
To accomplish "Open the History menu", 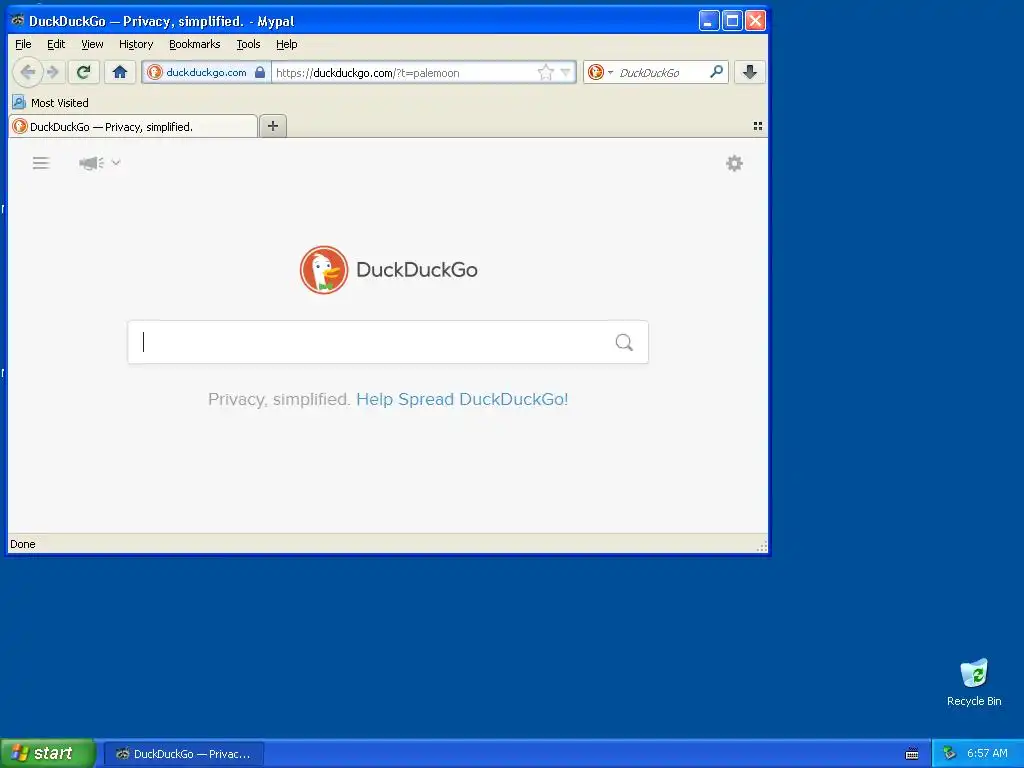I will tap(136, 44).
